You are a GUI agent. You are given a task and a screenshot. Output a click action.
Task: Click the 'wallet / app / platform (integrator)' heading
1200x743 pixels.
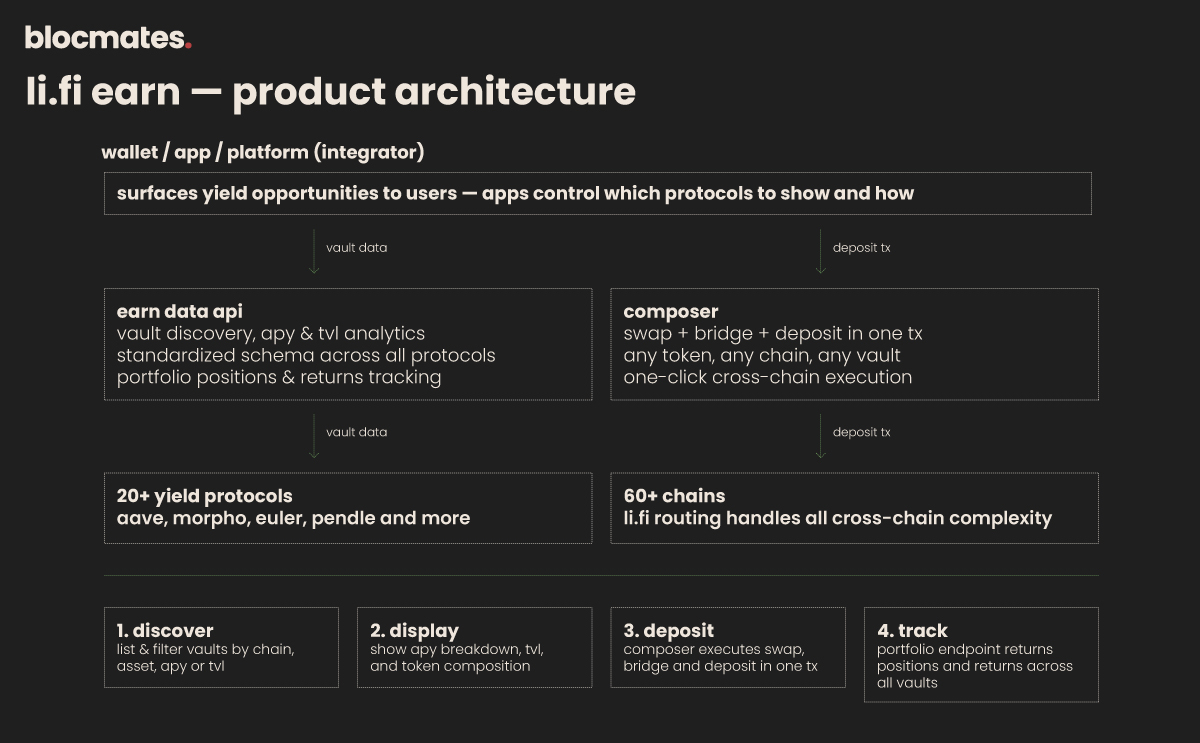(x=263, y=152)
